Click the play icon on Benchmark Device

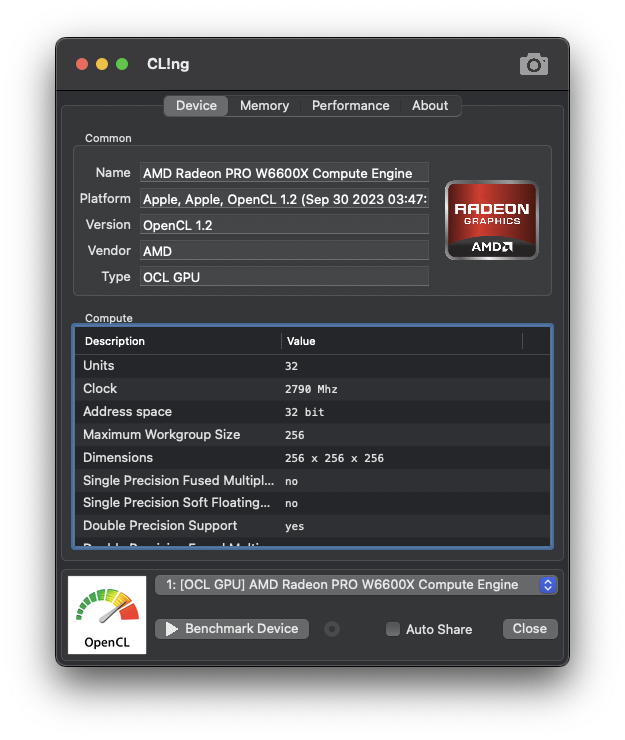click(x=171, y=629)
